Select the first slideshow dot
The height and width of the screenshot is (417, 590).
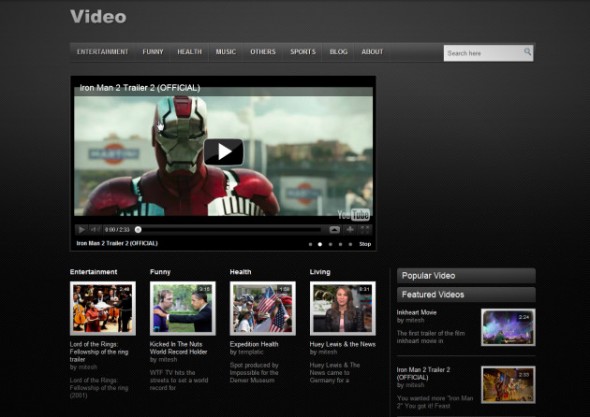pyautogui.click(x=310, y=244)
